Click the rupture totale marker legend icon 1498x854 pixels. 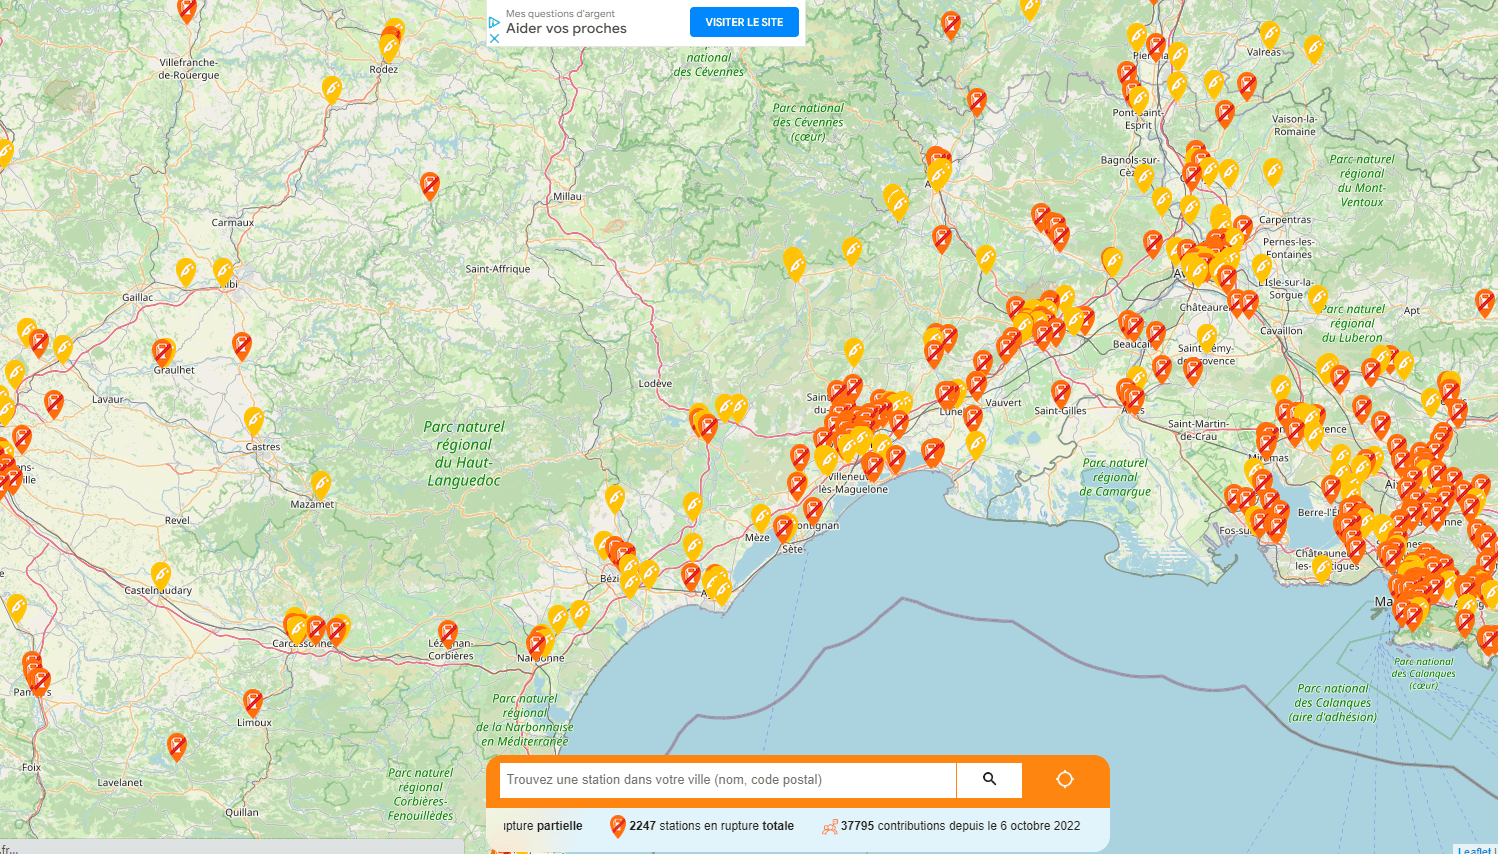click(618, 826)
